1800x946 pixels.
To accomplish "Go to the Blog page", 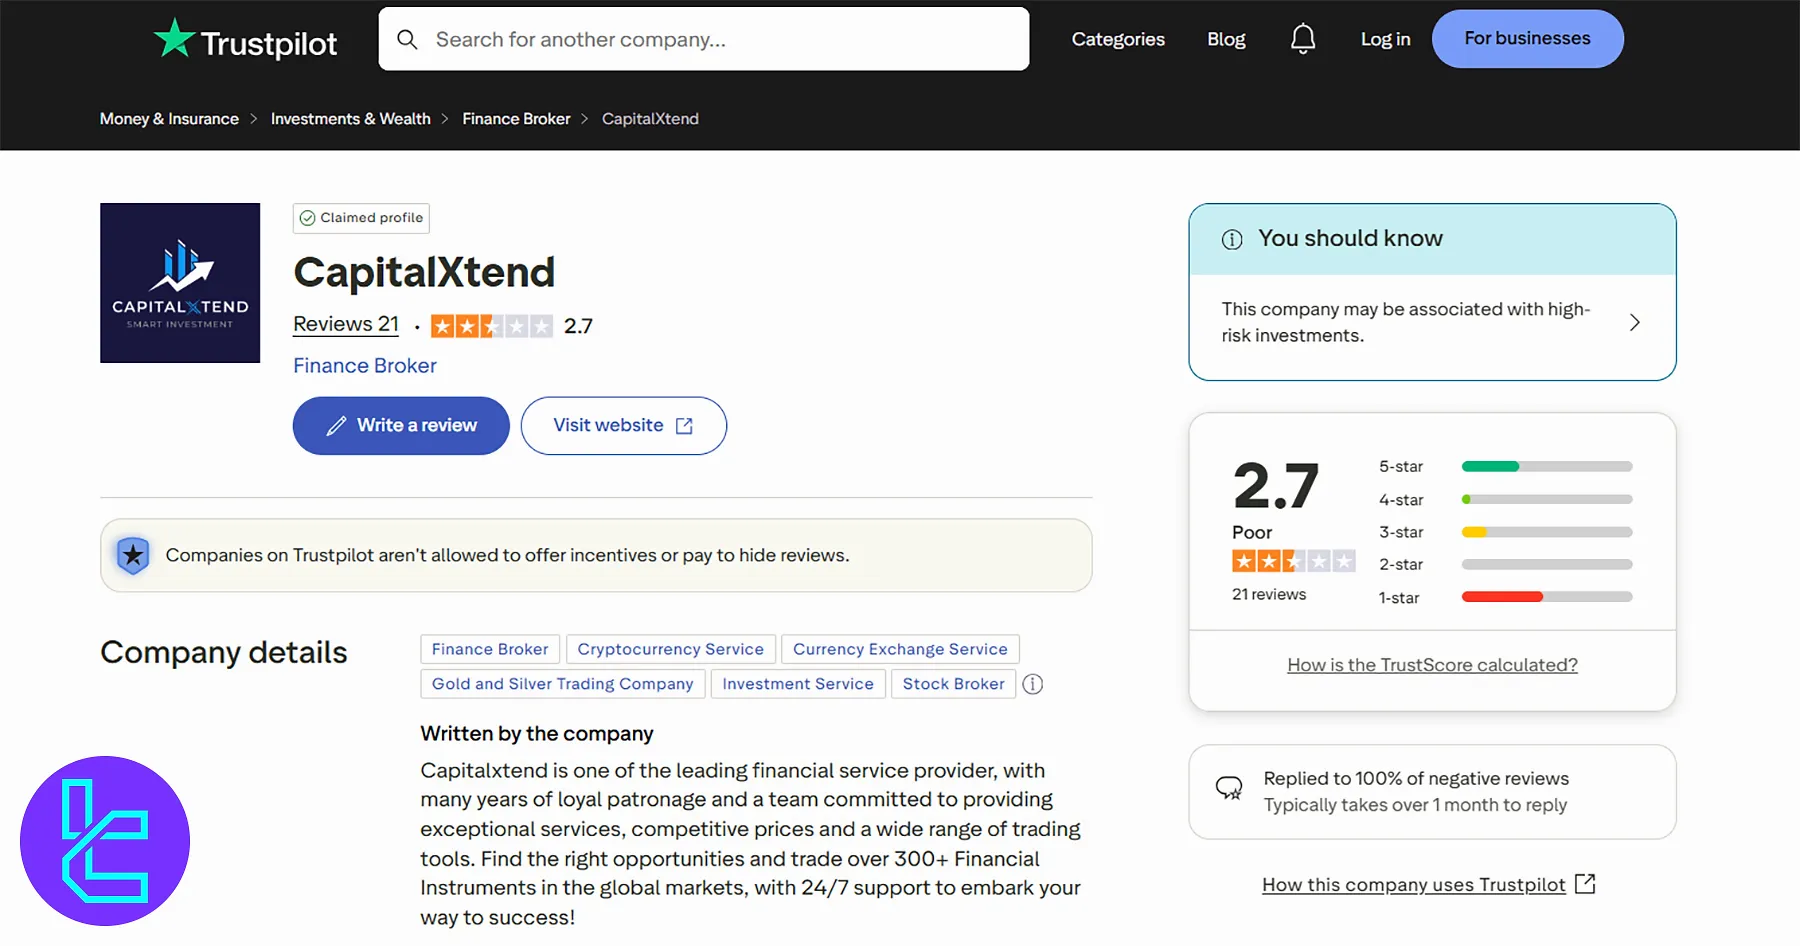I will tap(1226, 39).
